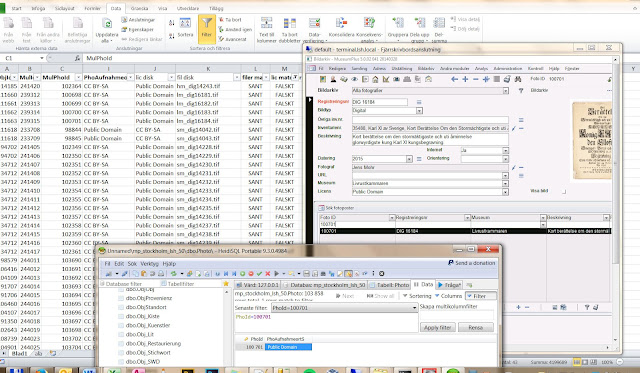Click Anslutningar in Excel ribbon

(x=138, y=20)
